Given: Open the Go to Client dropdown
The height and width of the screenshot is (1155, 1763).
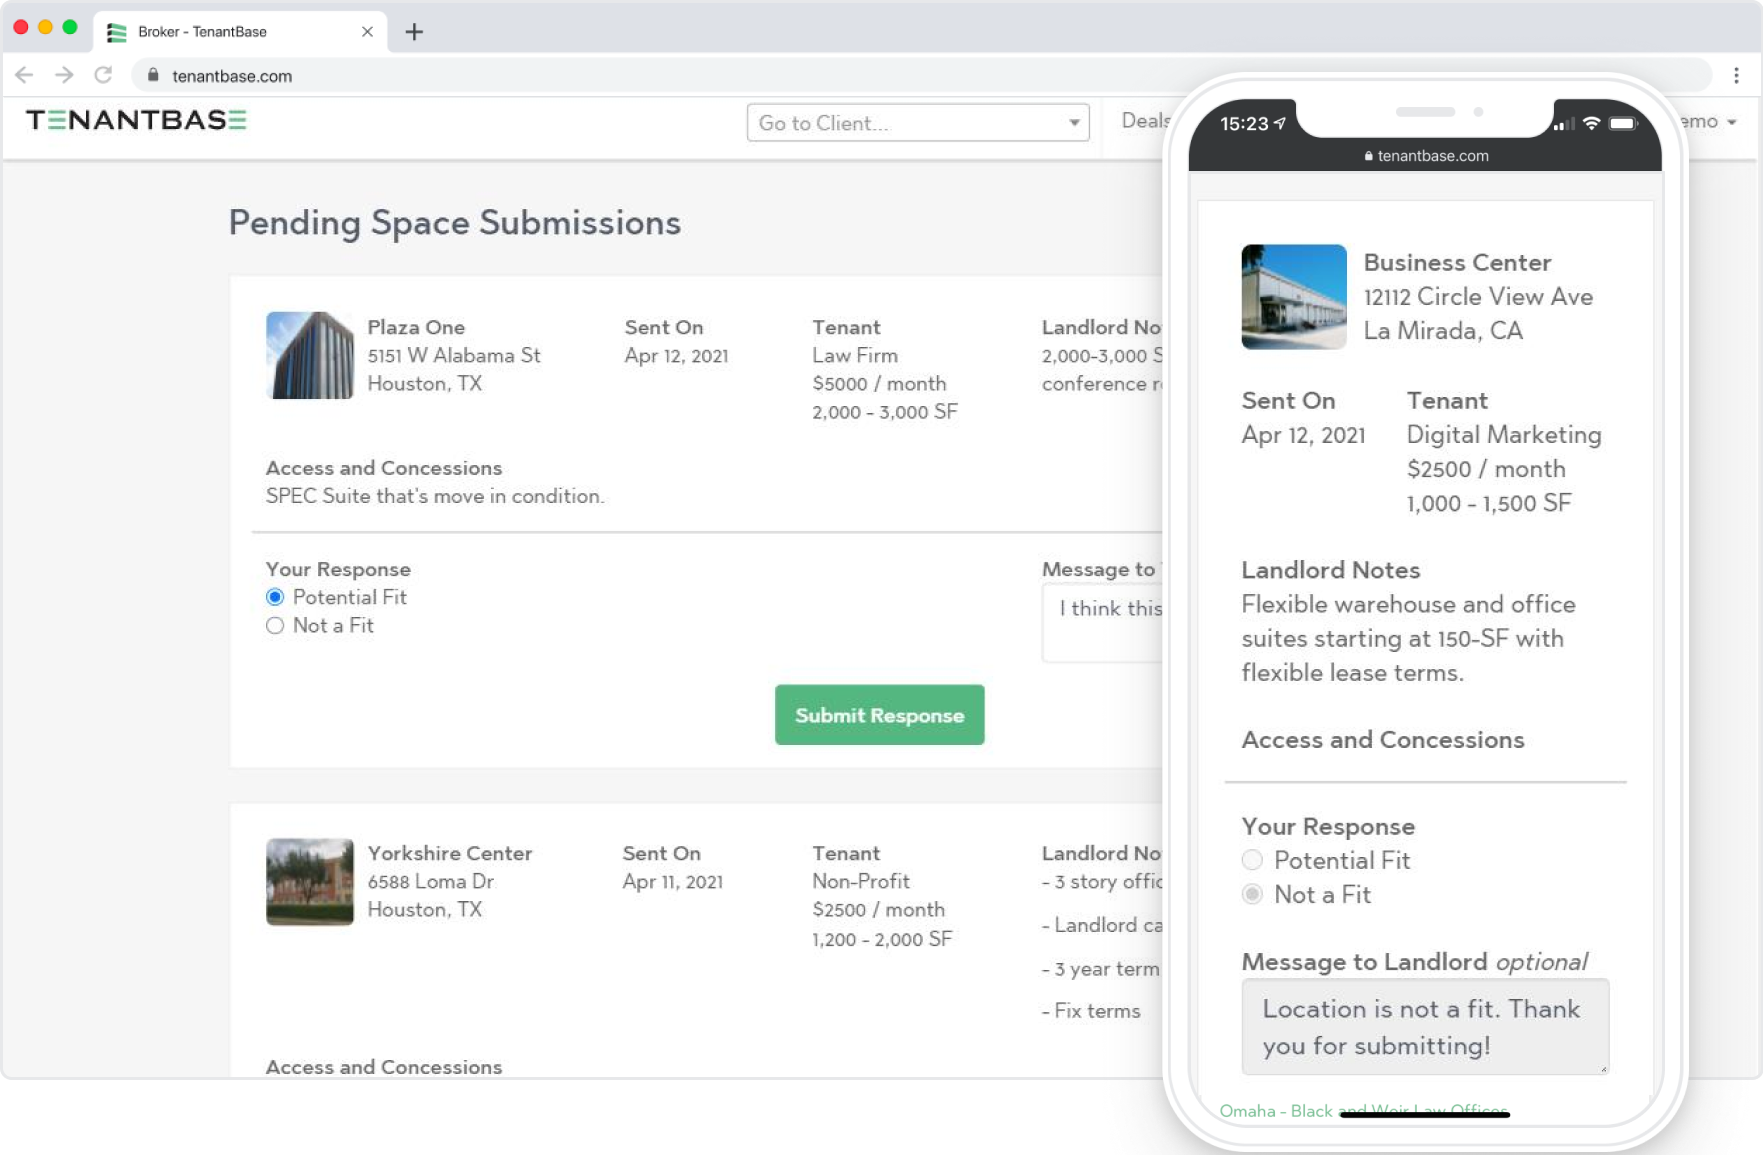Looking at the screenshot, I should point(918,123).
